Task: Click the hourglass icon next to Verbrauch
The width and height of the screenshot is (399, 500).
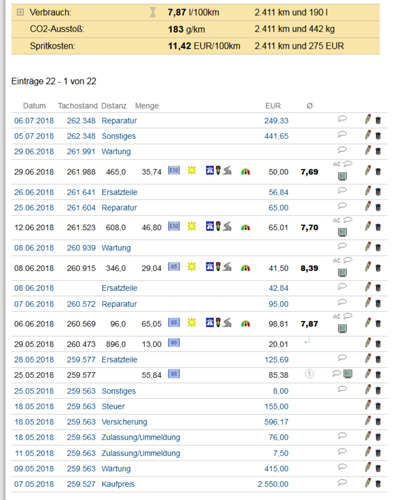Action: 153,12
